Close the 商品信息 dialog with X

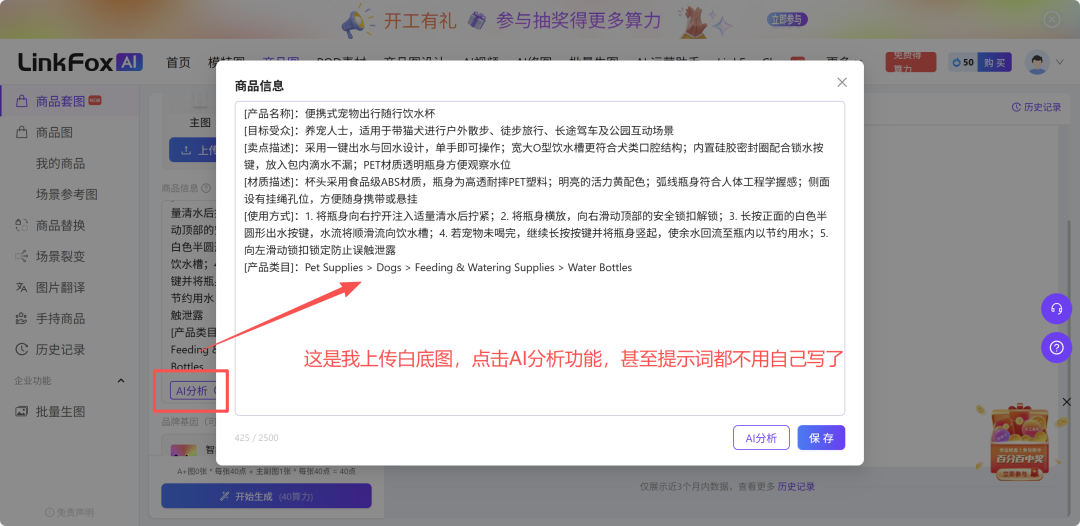coord(842,83)
